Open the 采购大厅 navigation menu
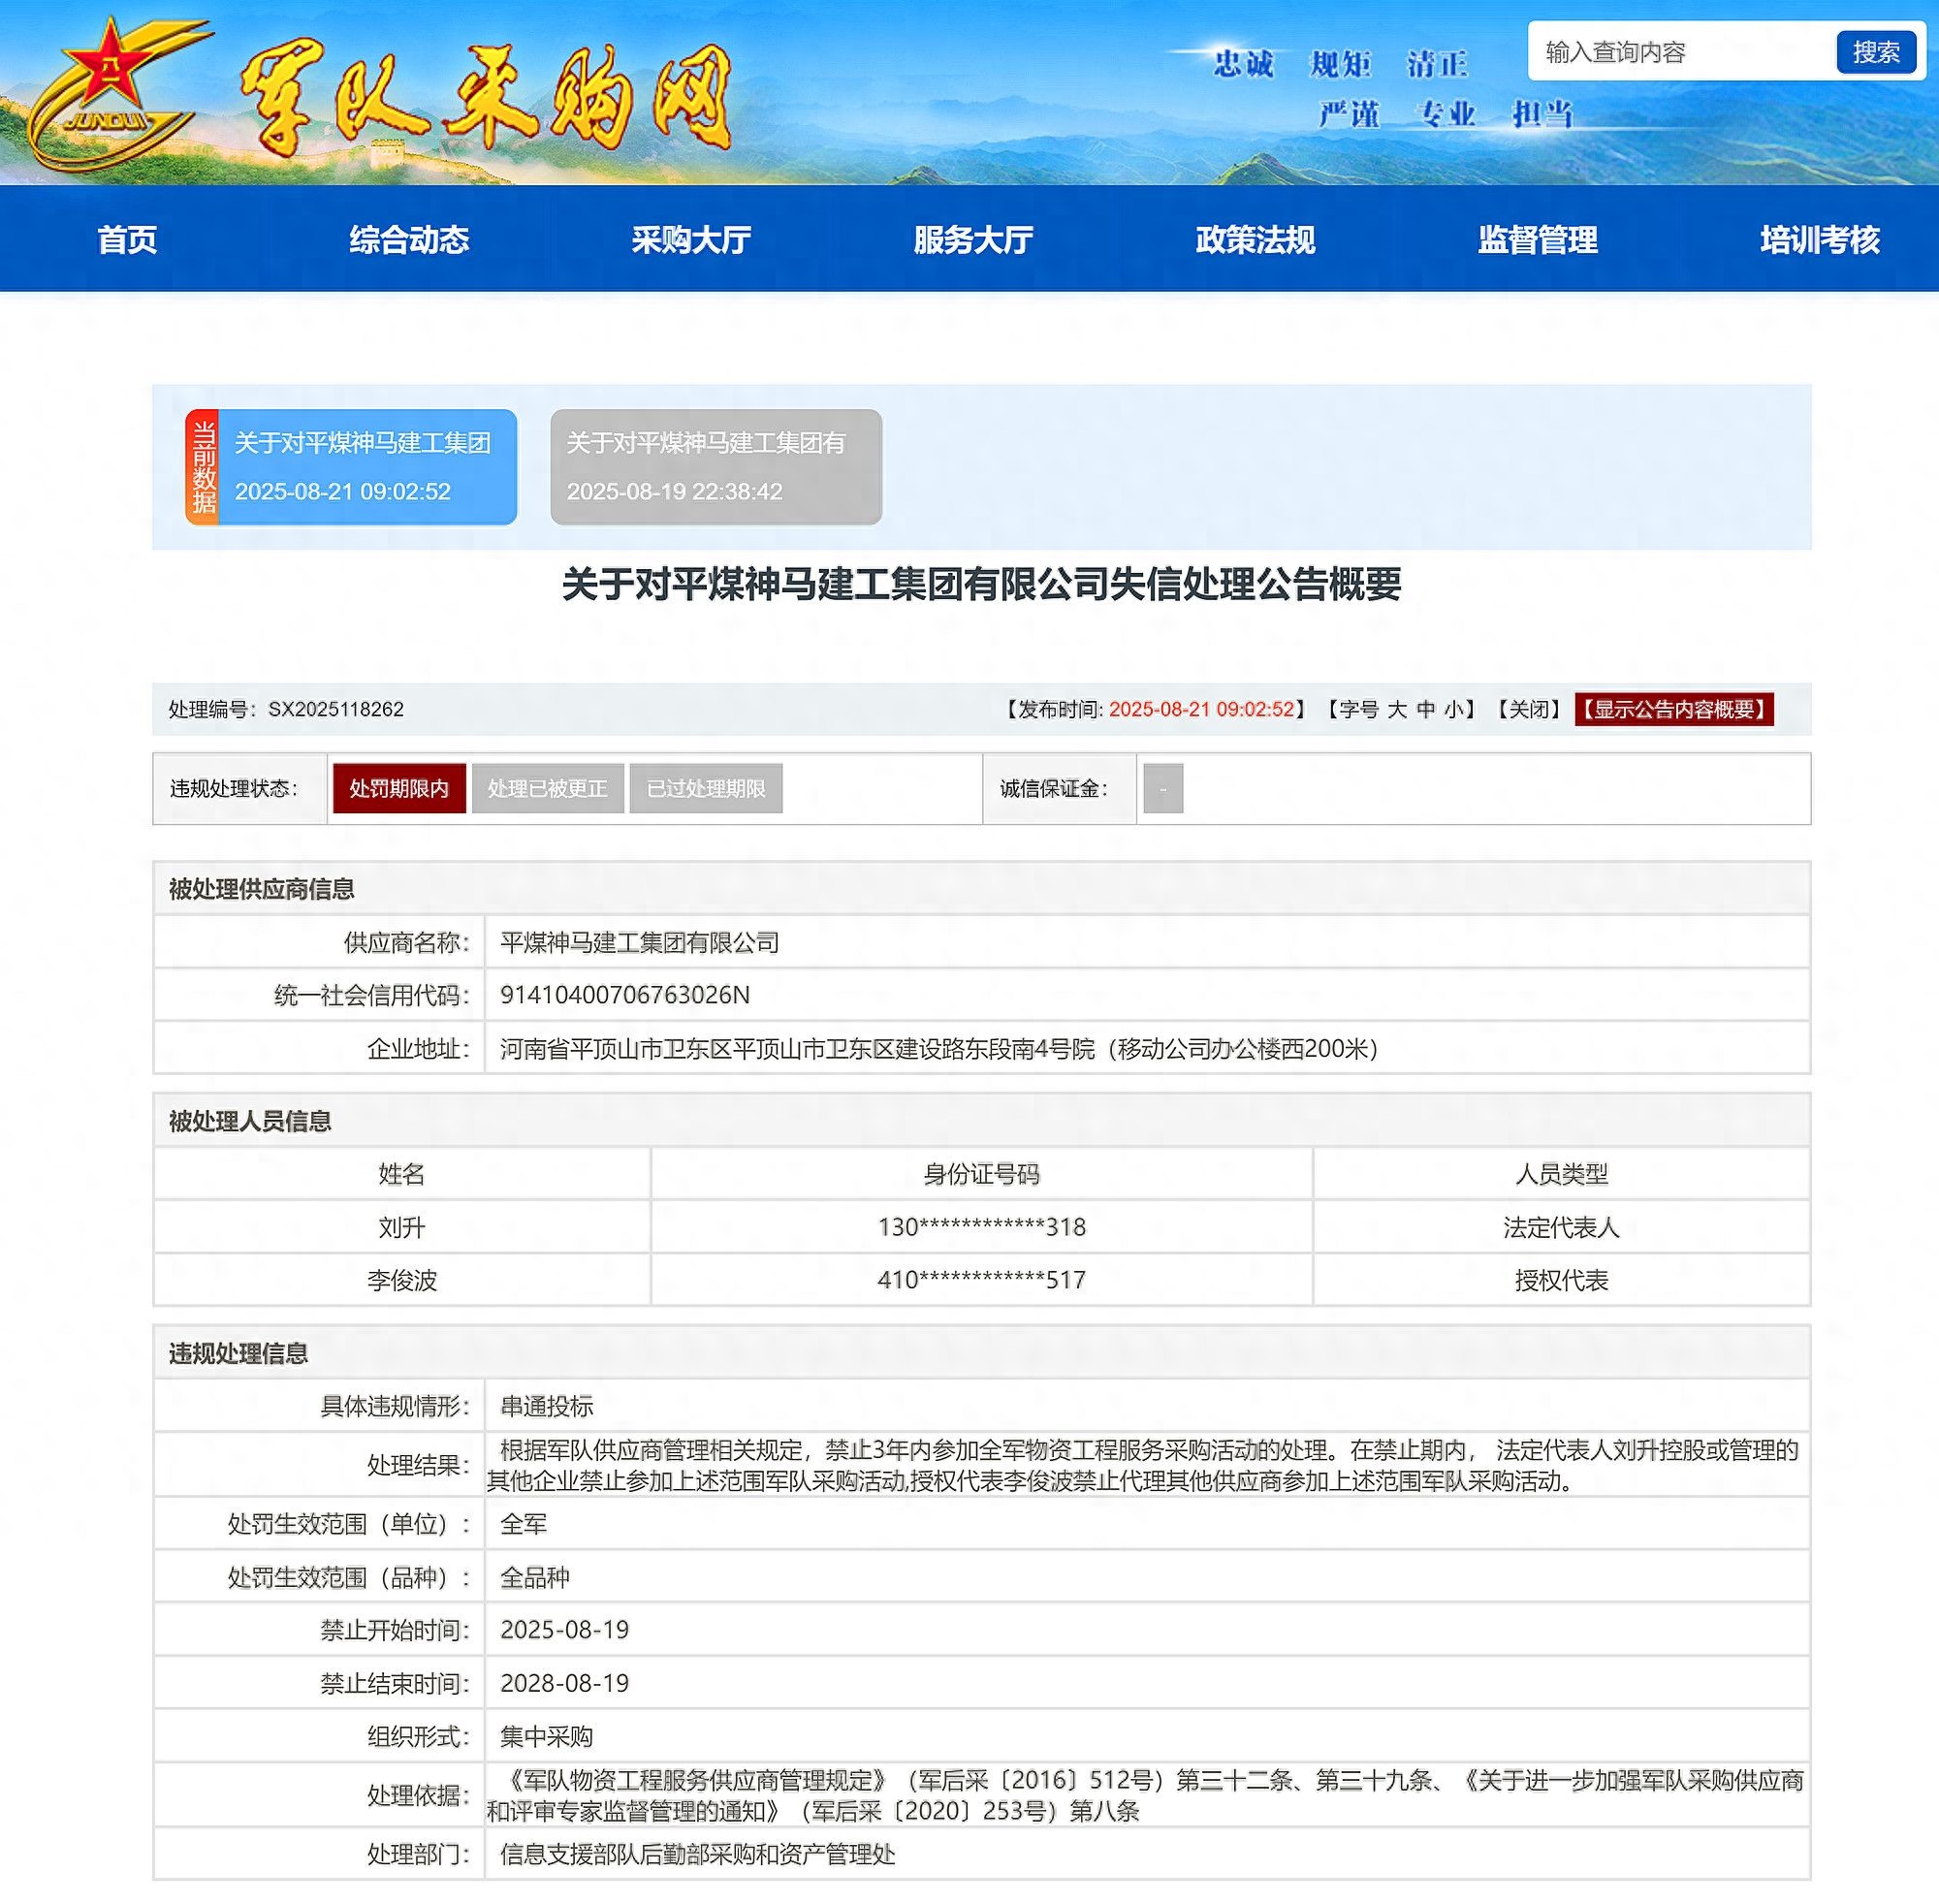The image size is (1939, 1904). [x=691, y=239]
